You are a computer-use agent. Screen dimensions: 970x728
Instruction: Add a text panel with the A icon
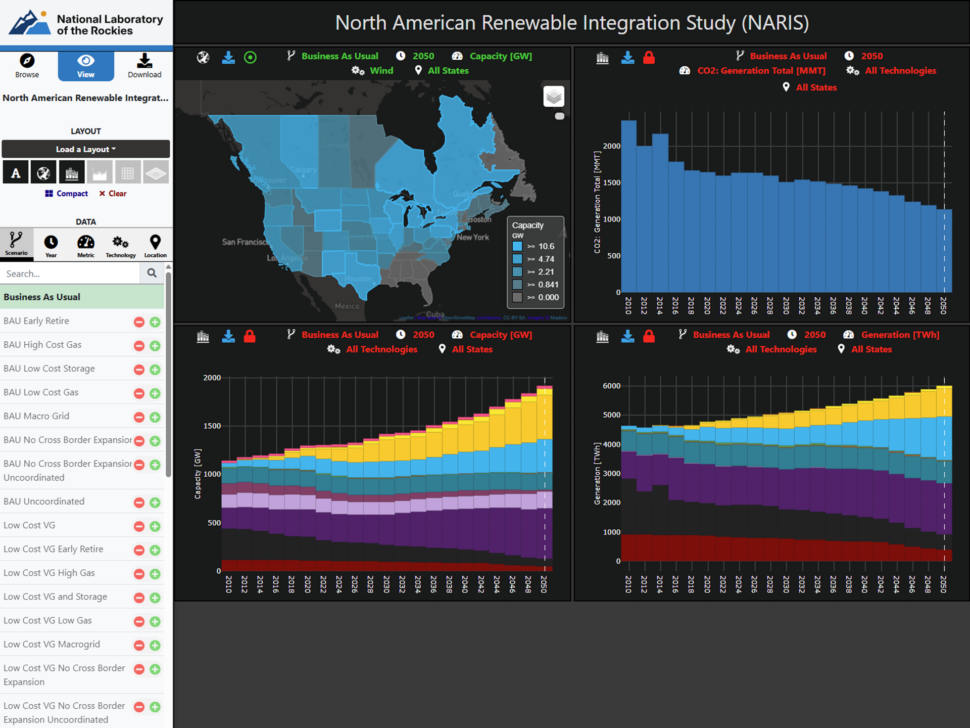coord(15,173)
